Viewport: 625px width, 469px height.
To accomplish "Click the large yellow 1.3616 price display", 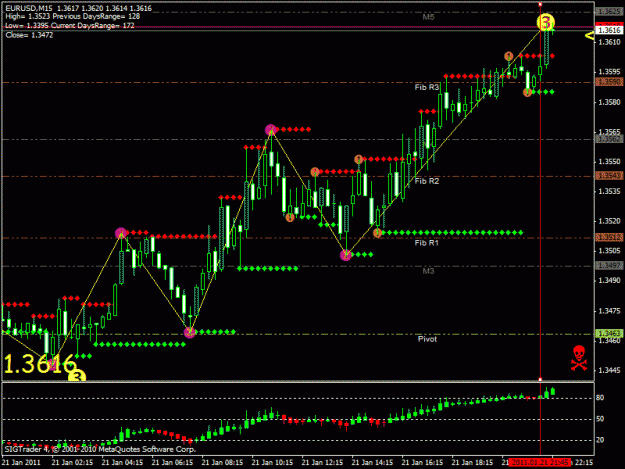I will 40,364.
